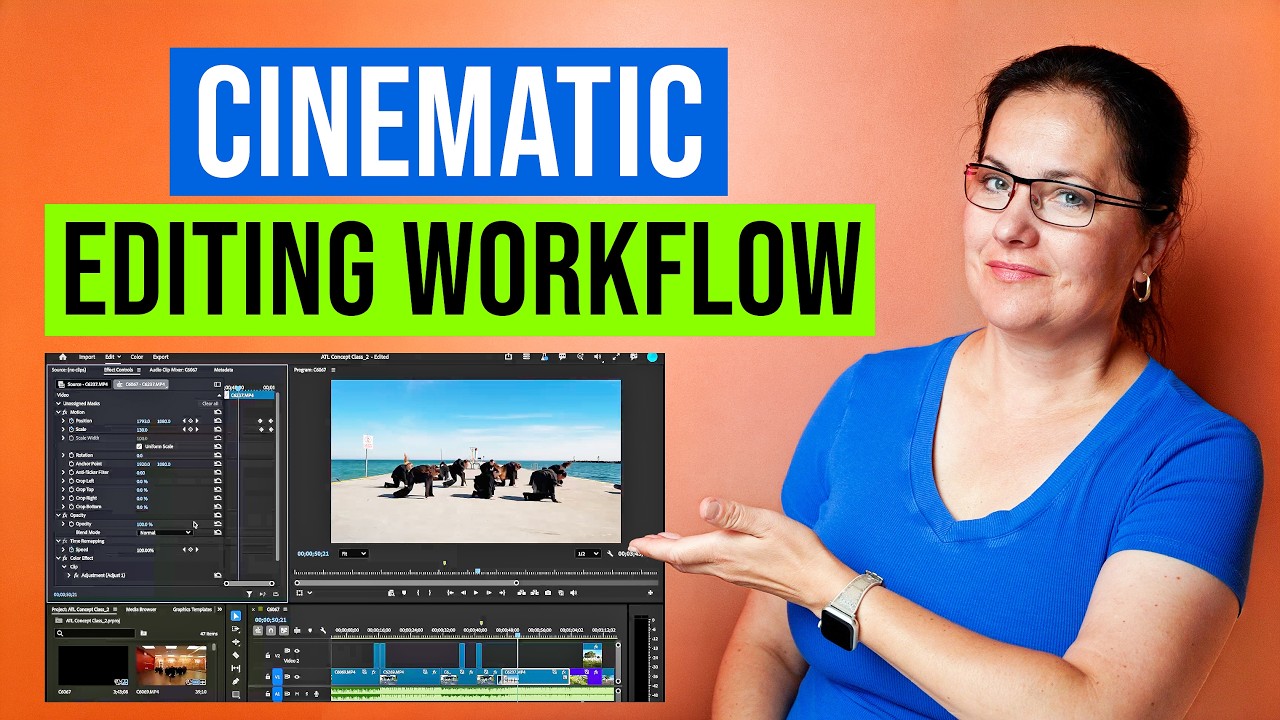Click the Quick Export icon
The width and height of the screenshot is (1280, 720).
pos(508,356)
